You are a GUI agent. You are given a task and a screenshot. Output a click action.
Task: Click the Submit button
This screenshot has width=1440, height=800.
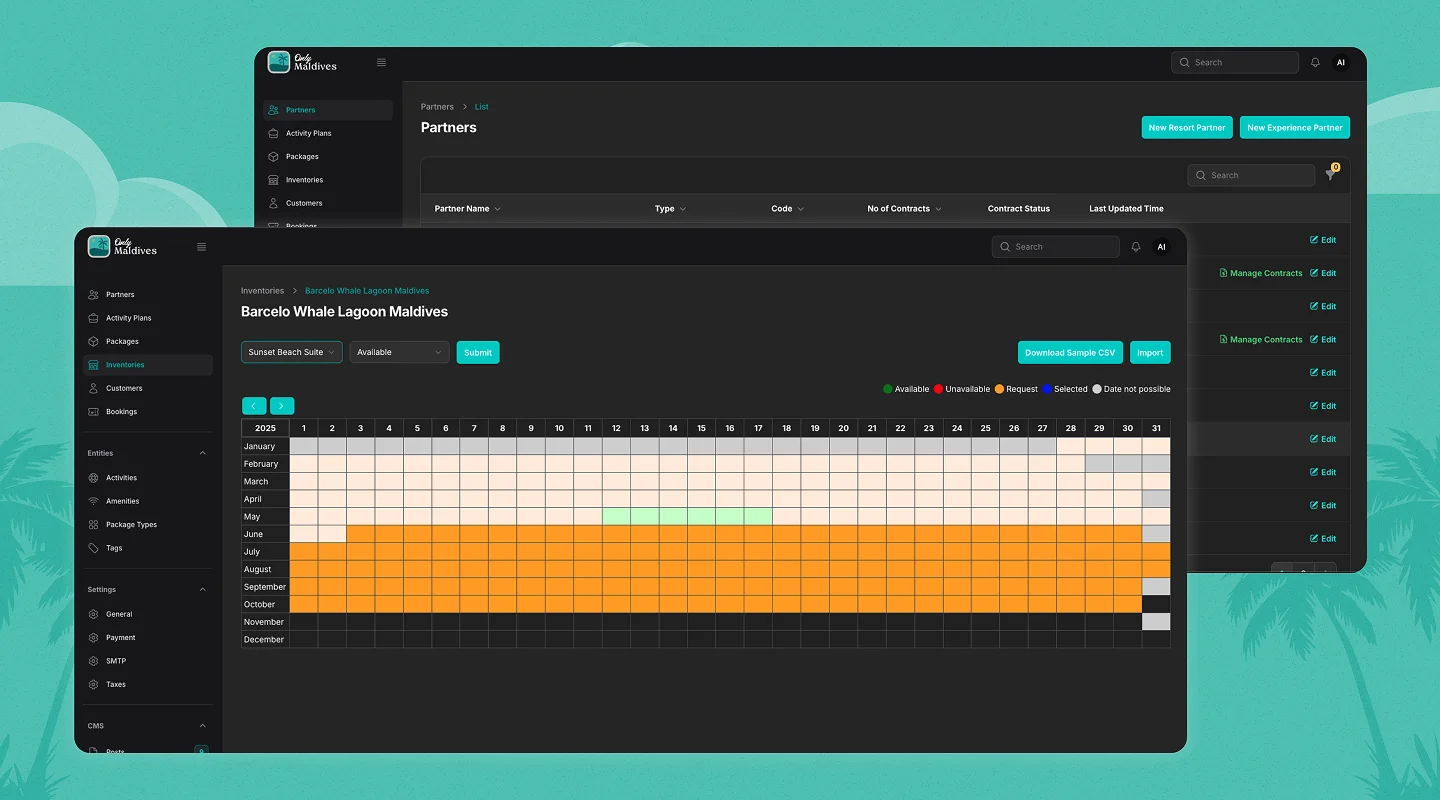478,352
